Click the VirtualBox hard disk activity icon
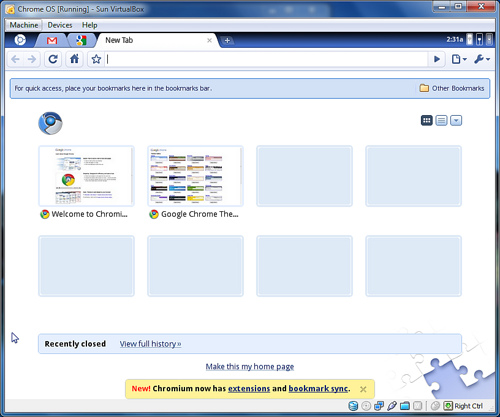Screen dimensions: 500x417 [x=353, y=406]
